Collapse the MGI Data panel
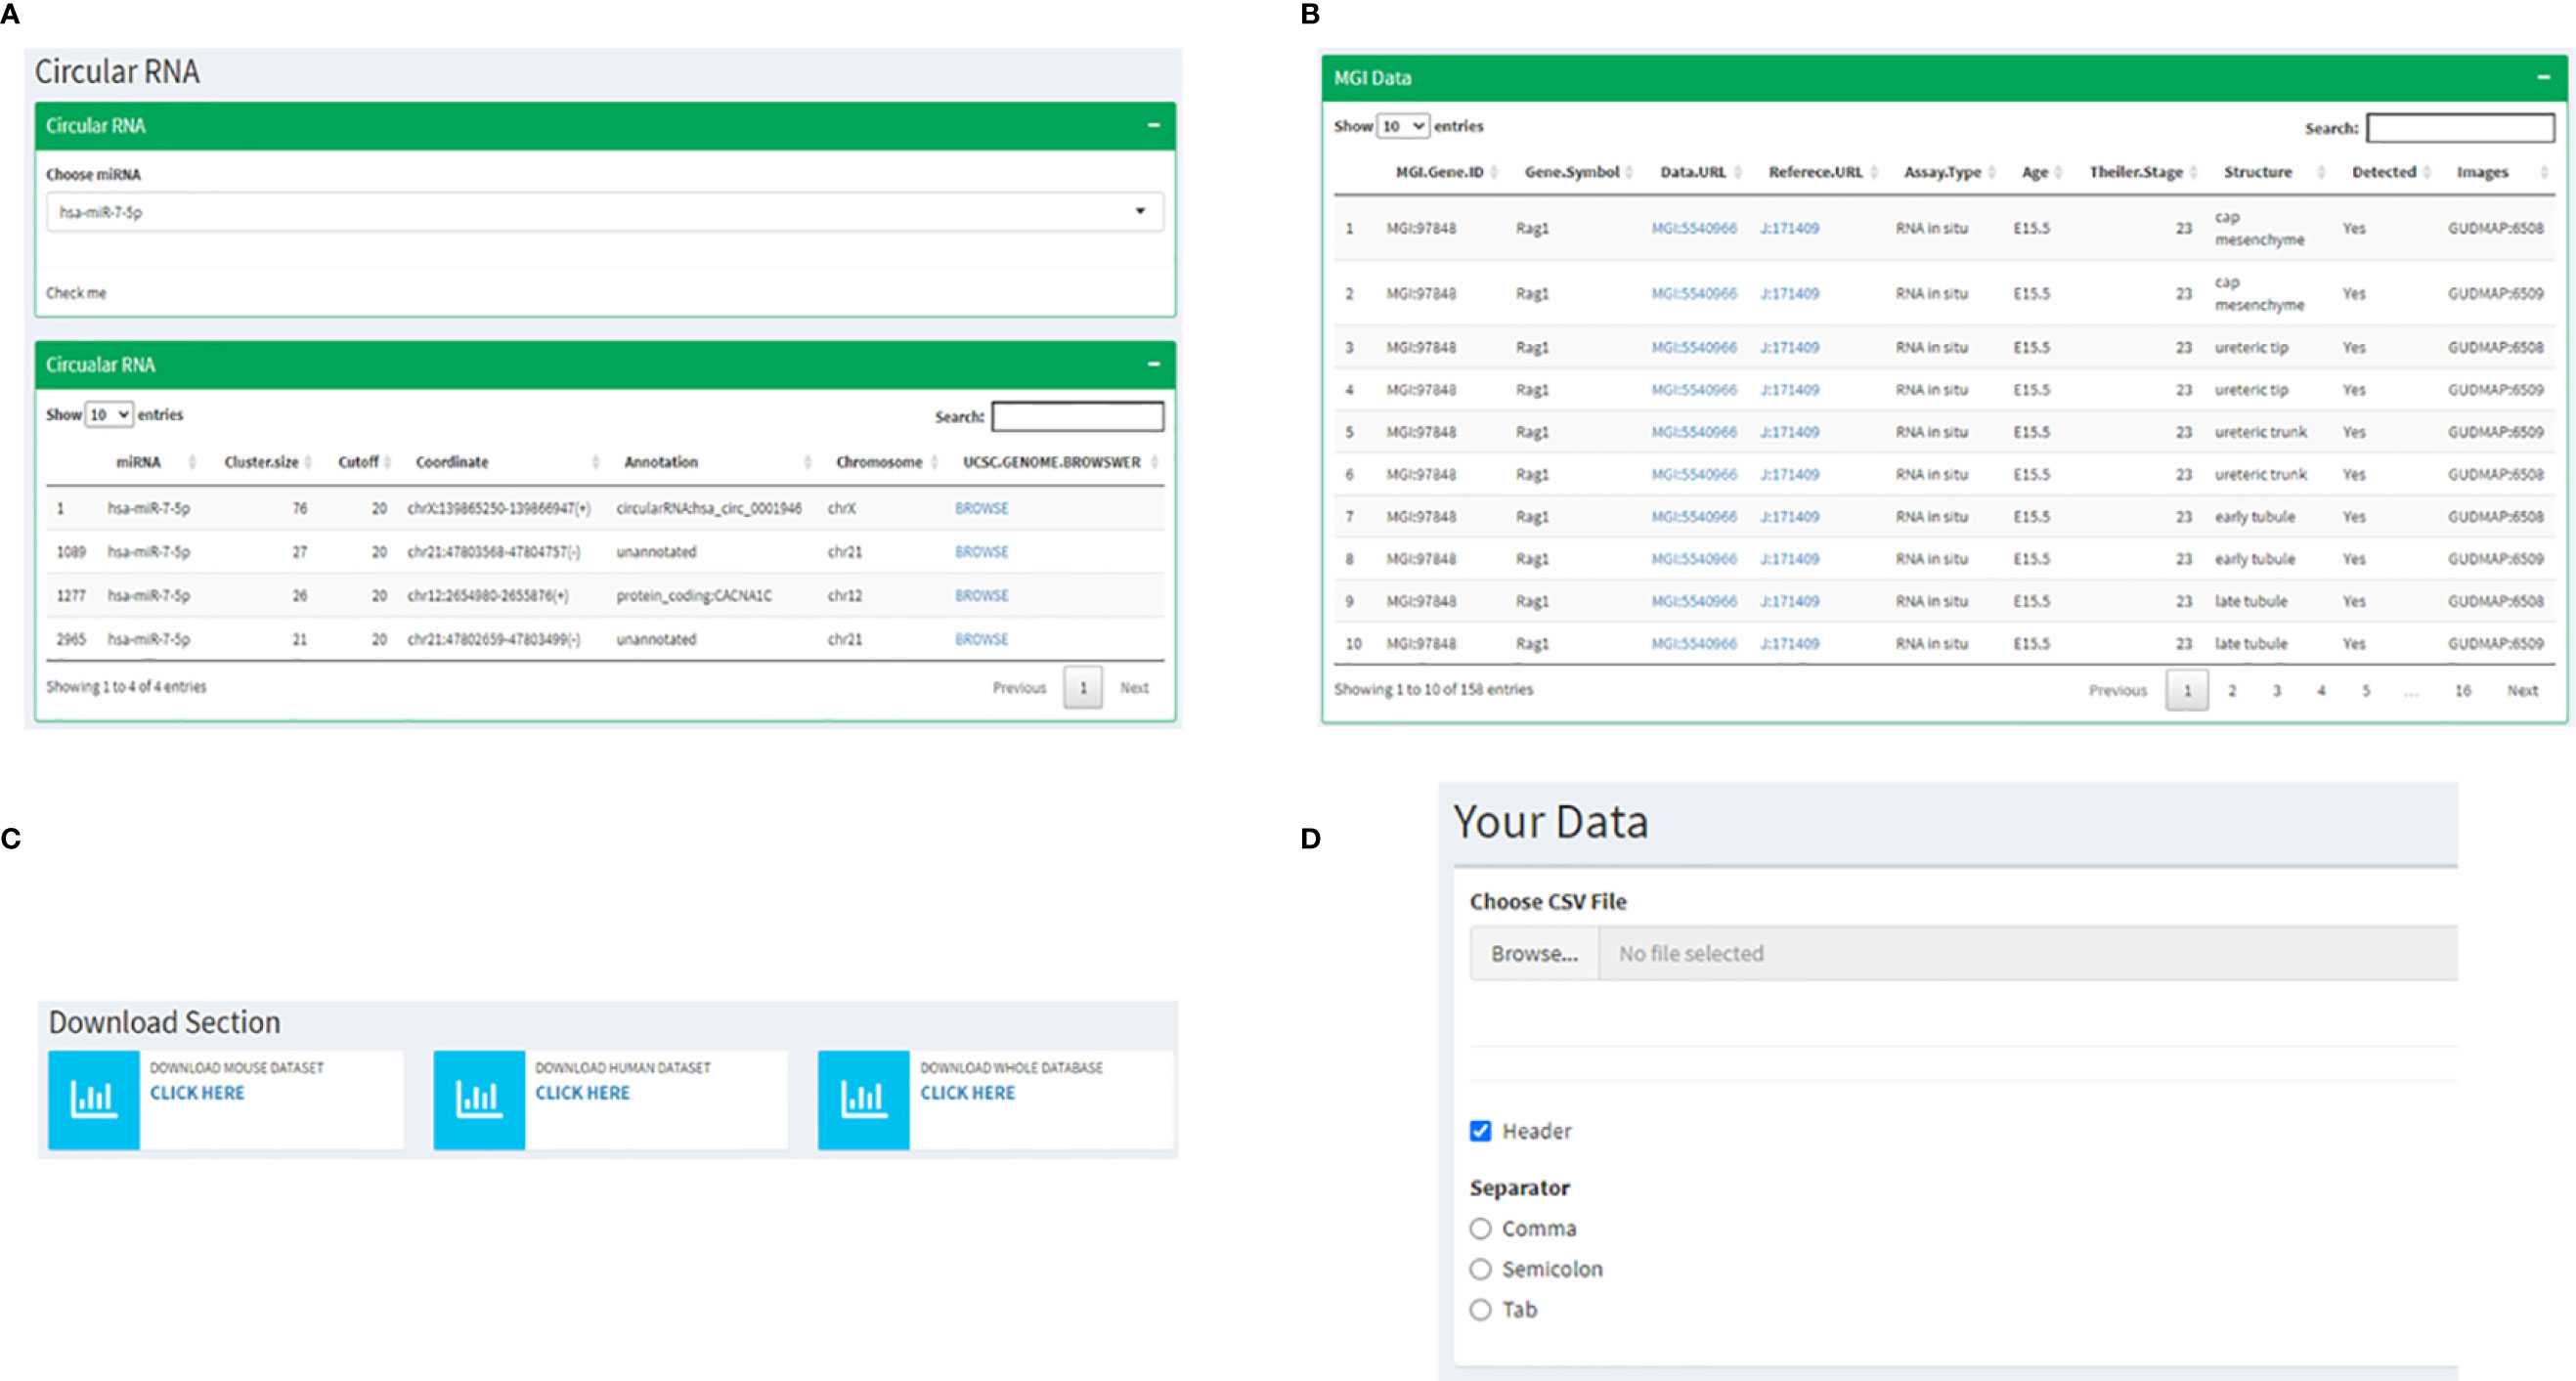Image resolution: width=2576 pixels, height=1381 pixels. click(x=2544, y=77)
